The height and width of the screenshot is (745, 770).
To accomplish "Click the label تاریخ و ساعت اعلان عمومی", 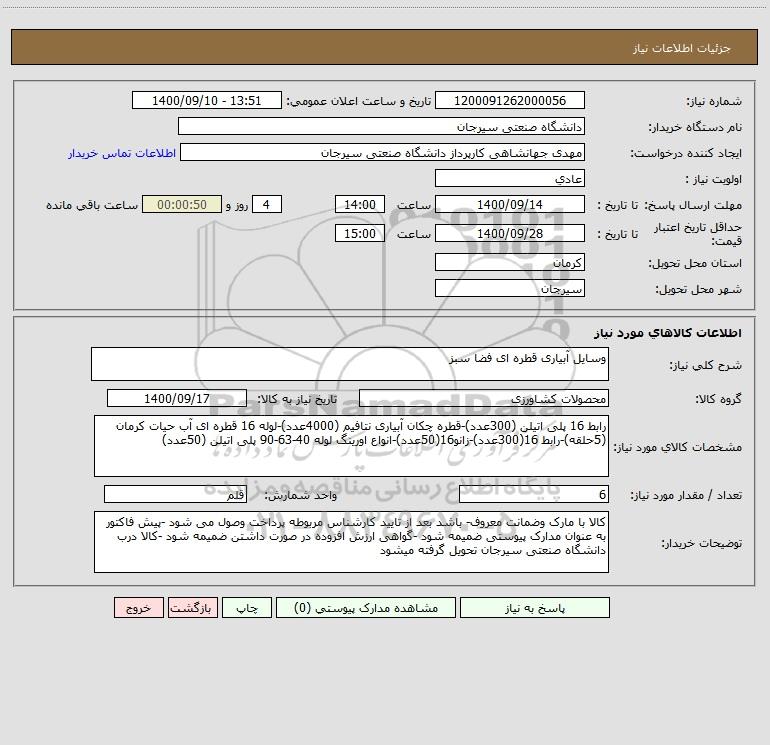I will (359, 101).
